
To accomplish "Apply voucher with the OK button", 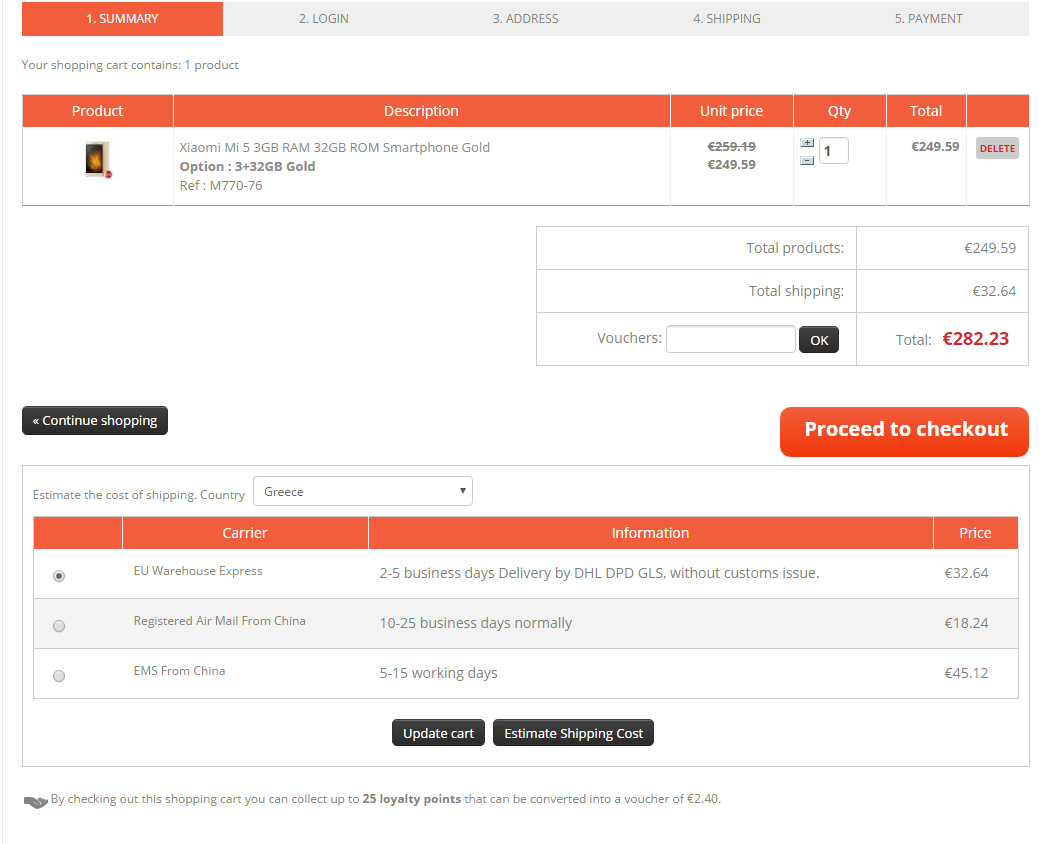I will pos(819,340).
